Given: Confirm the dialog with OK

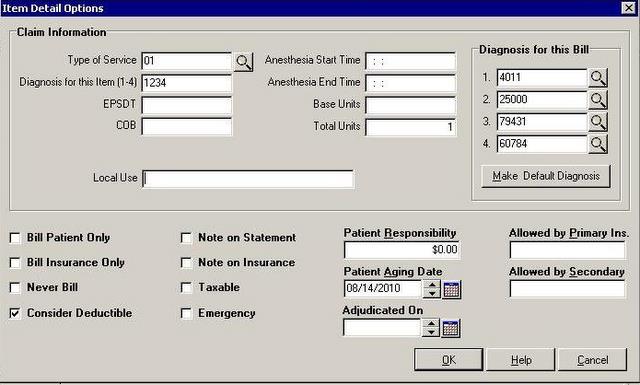Looking at the screenshot, I should point(449,360).
